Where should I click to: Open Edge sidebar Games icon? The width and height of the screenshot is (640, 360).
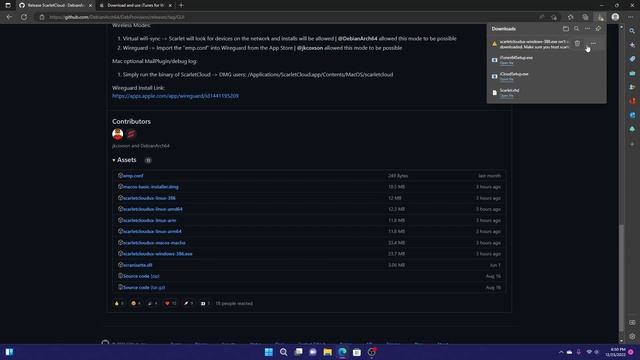click(632, 87)
